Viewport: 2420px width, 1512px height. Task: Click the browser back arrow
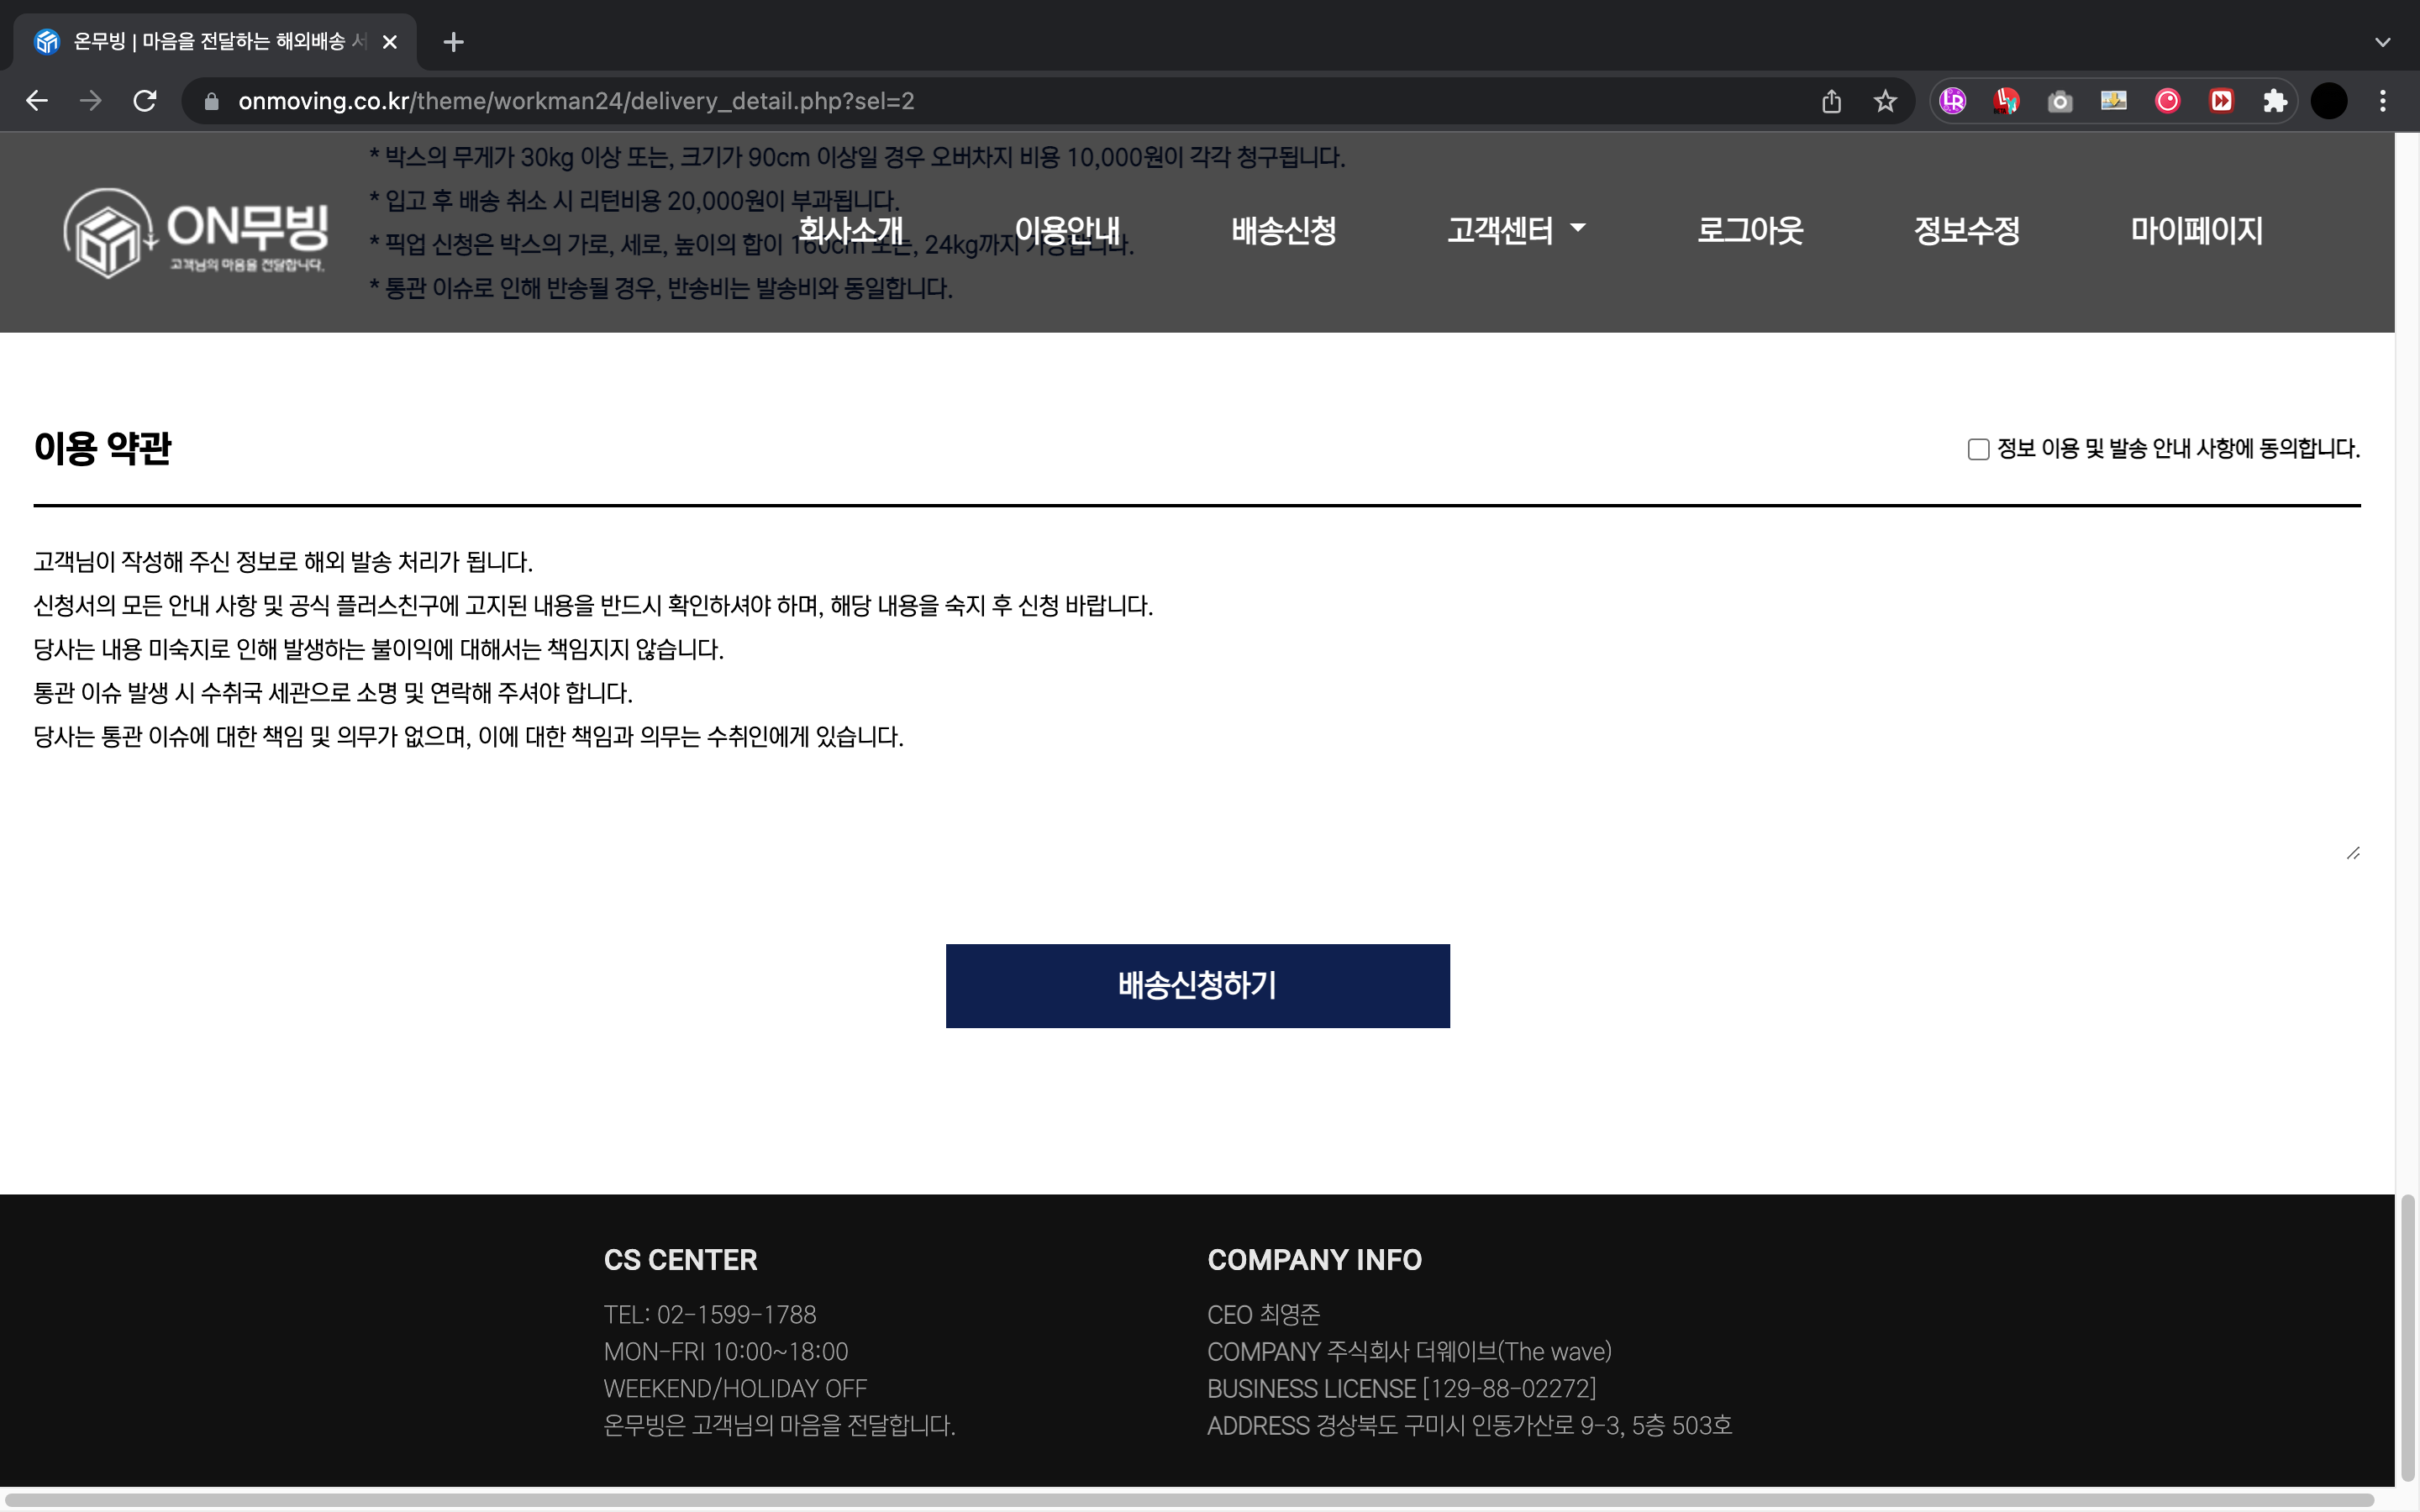(x=37, y=101)
